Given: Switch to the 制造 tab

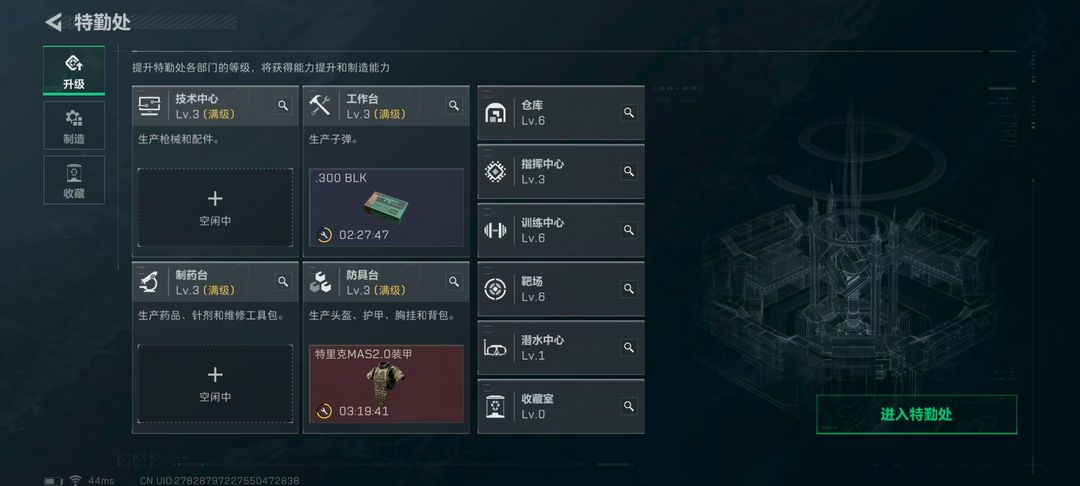Looking at the screenshot, I should [74, 125].
